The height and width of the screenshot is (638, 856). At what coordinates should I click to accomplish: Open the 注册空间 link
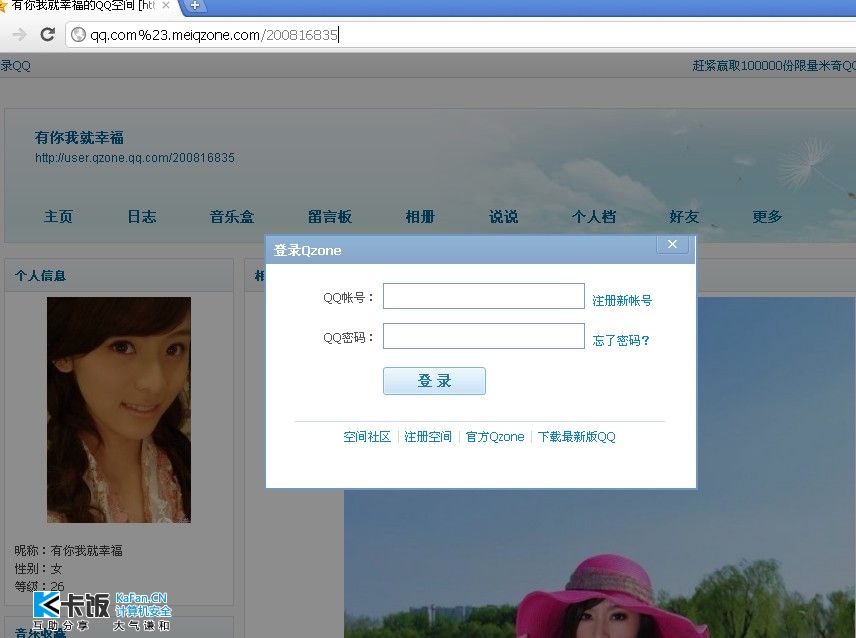pyautogui.click(x=428, y=437)
